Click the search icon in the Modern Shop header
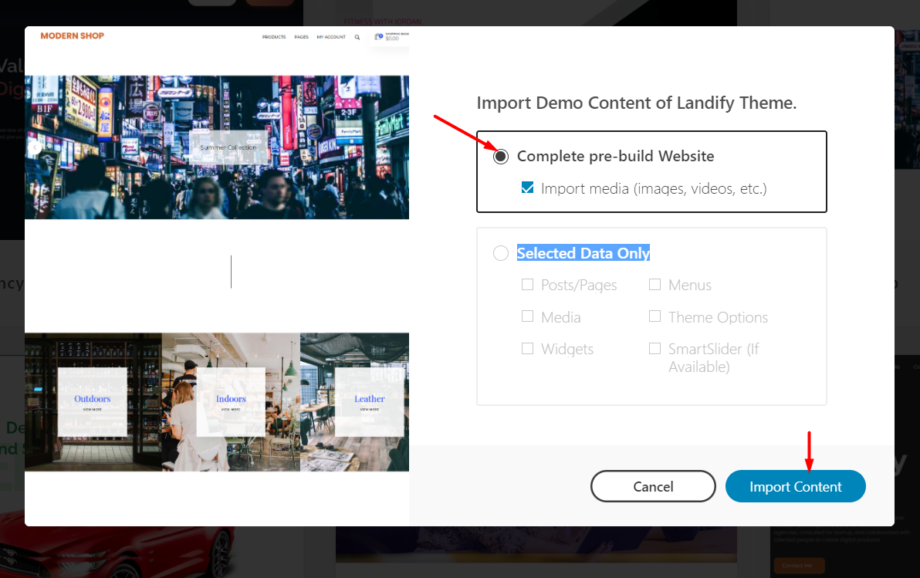This screenshot has height=578, width=920. coord(357,37)
